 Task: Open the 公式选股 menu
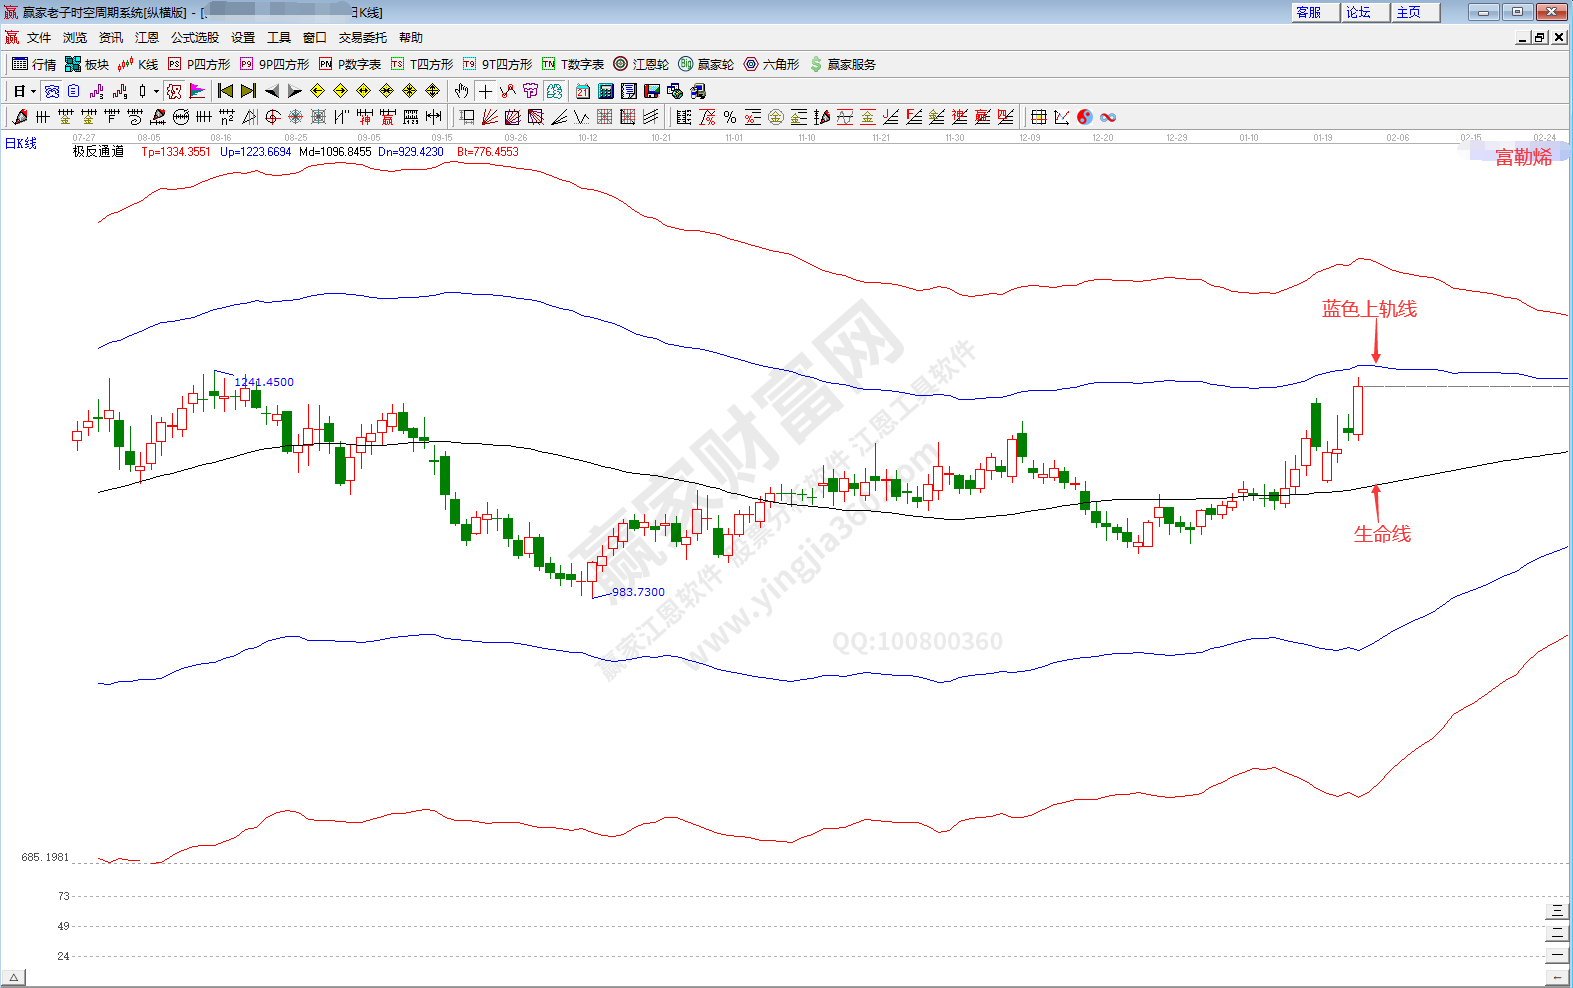coord(194,38)
